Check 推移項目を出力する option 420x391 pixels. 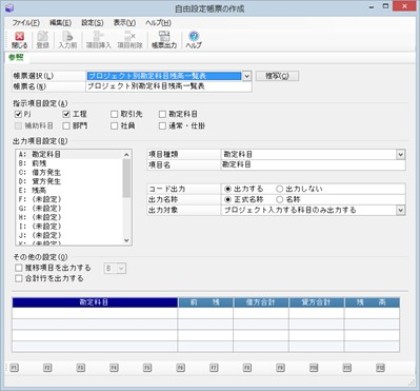(19, 268)
